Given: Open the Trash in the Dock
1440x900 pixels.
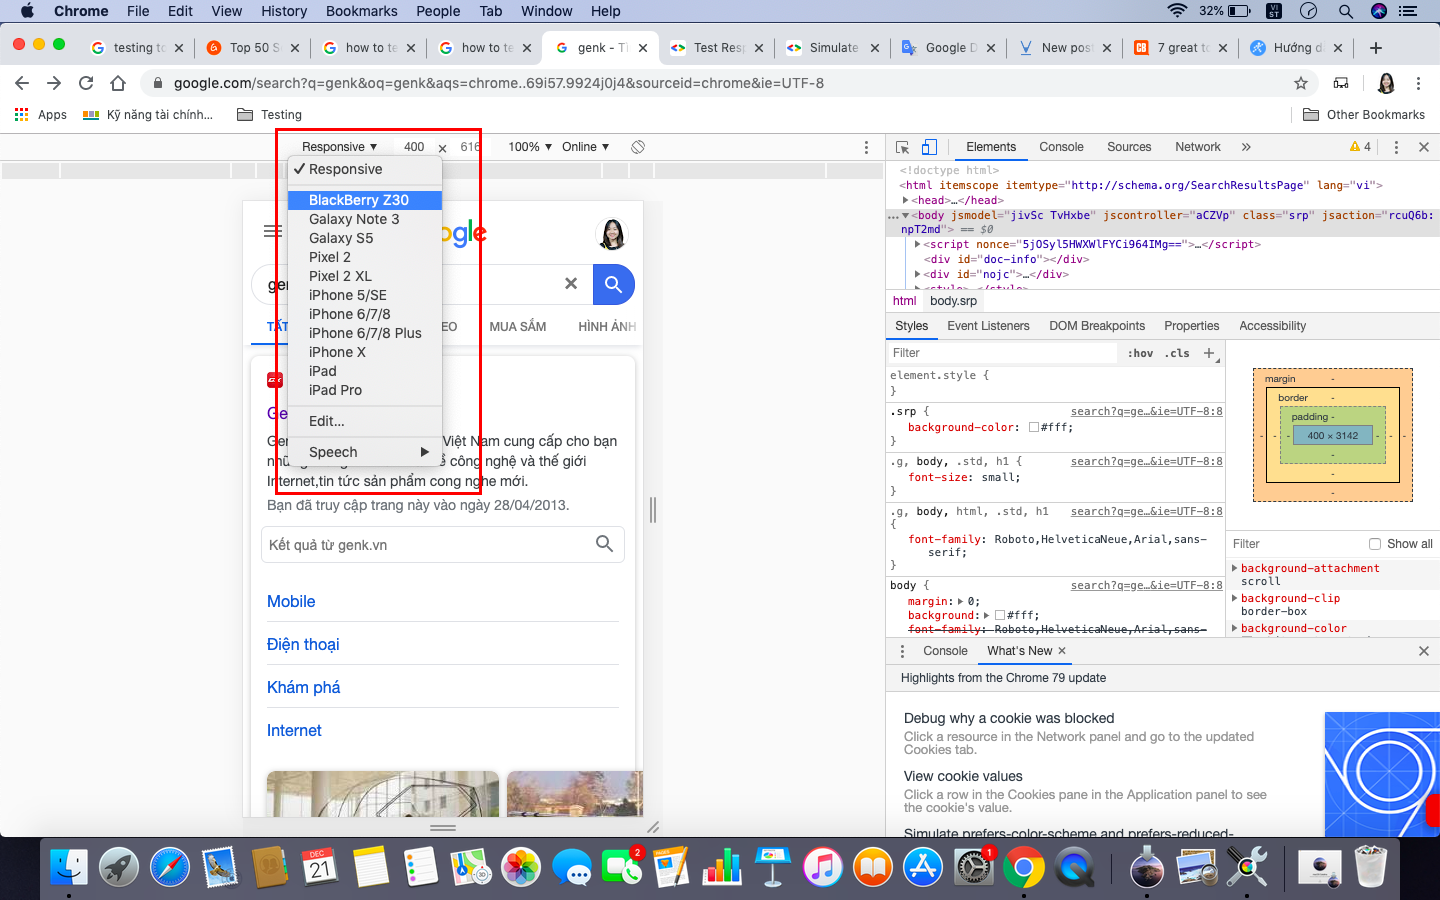Looking at the screenshot, I should (1370, 867).
